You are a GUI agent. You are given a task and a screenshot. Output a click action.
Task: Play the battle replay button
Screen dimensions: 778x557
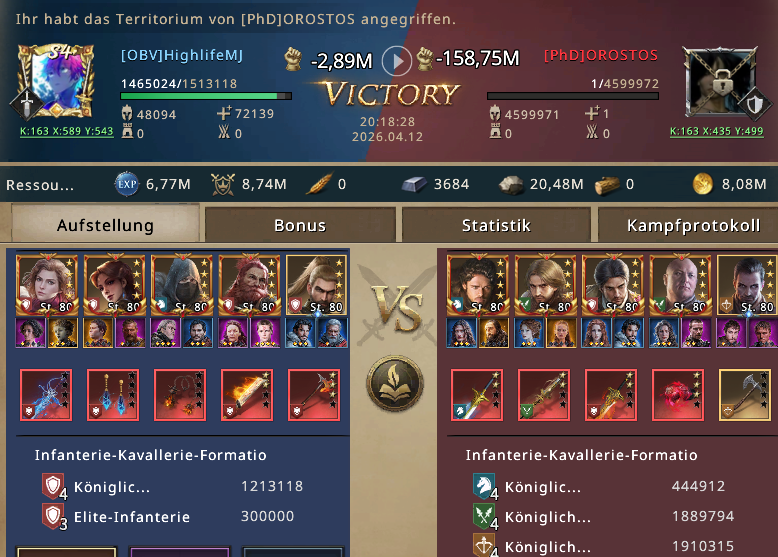(396, 61)
